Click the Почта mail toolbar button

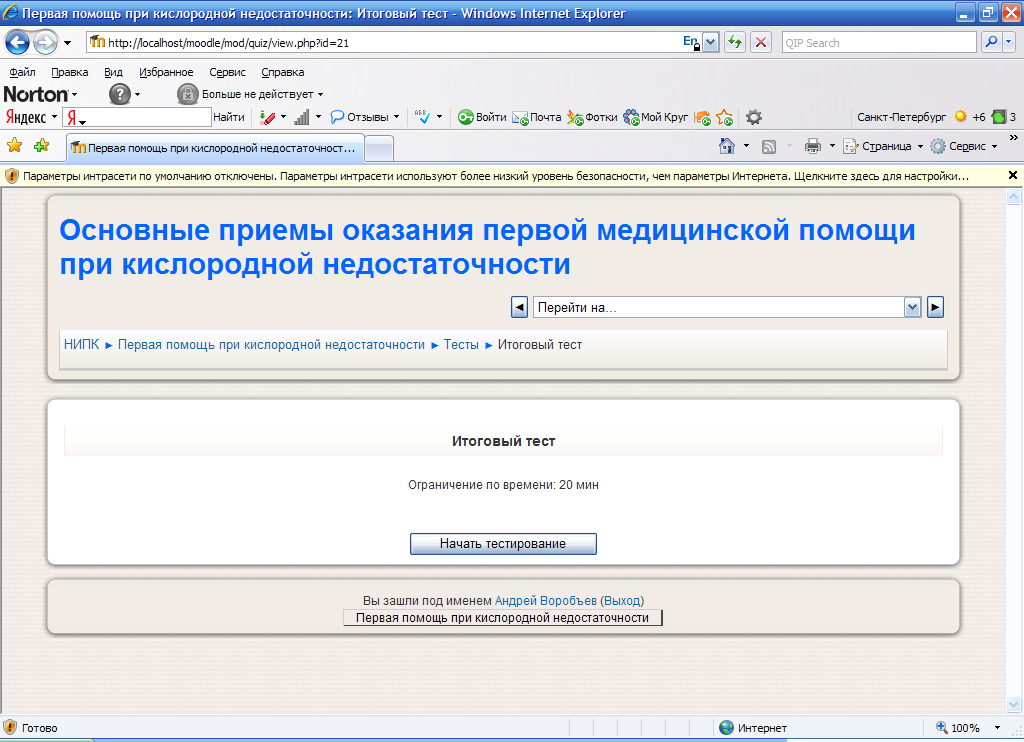[537, 117]
